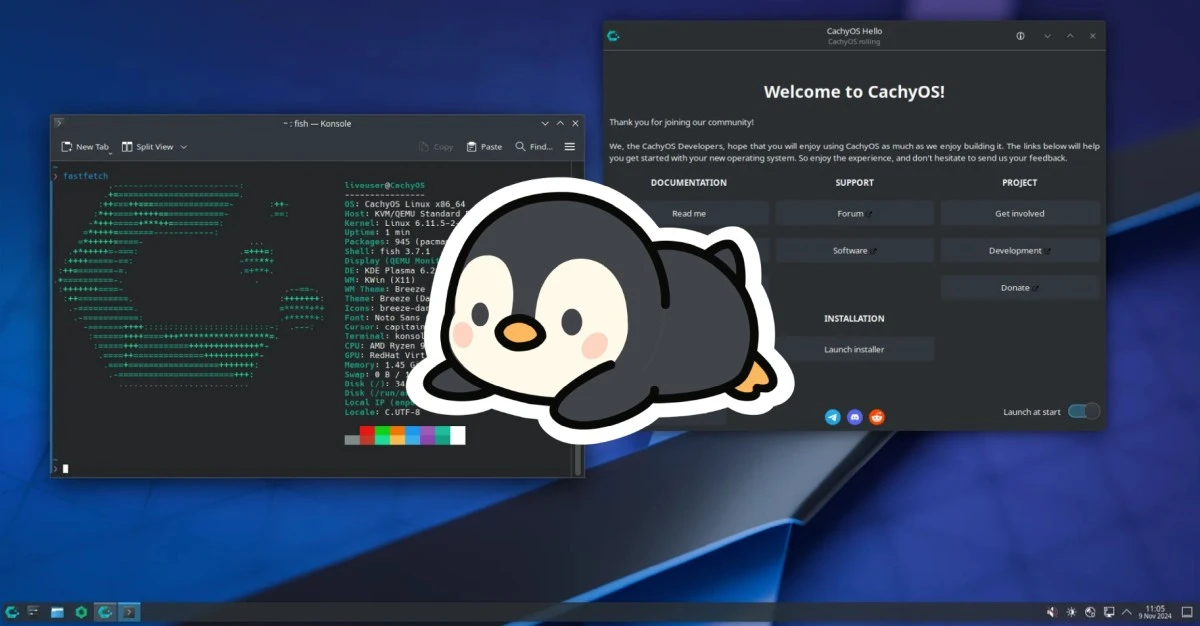Viewport: 1200px width, 626px height.
Task: Switch to the Konsole taskbar entry
Action: tap(130, 611)
